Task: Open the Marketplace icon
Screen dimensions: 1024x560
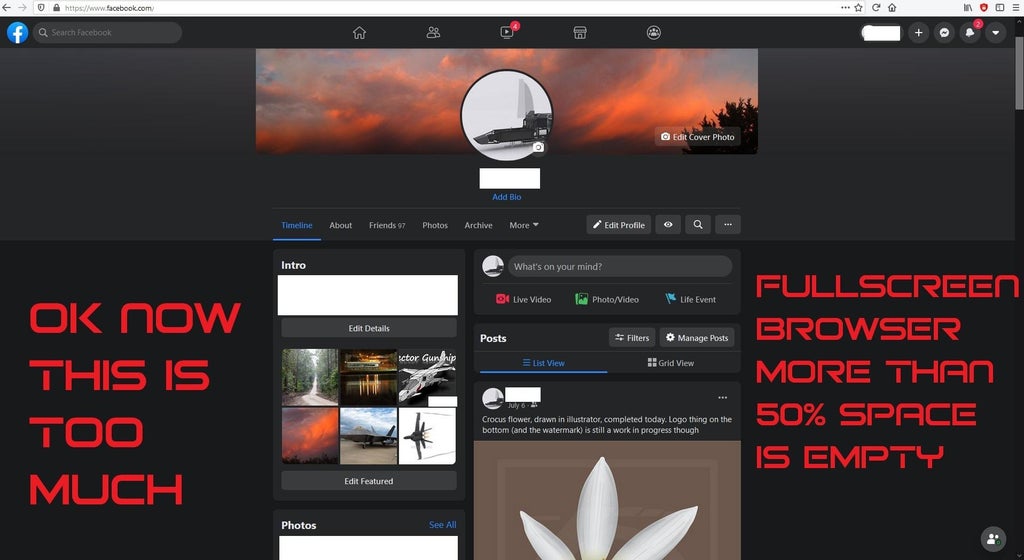Action: tap(580, 33)
